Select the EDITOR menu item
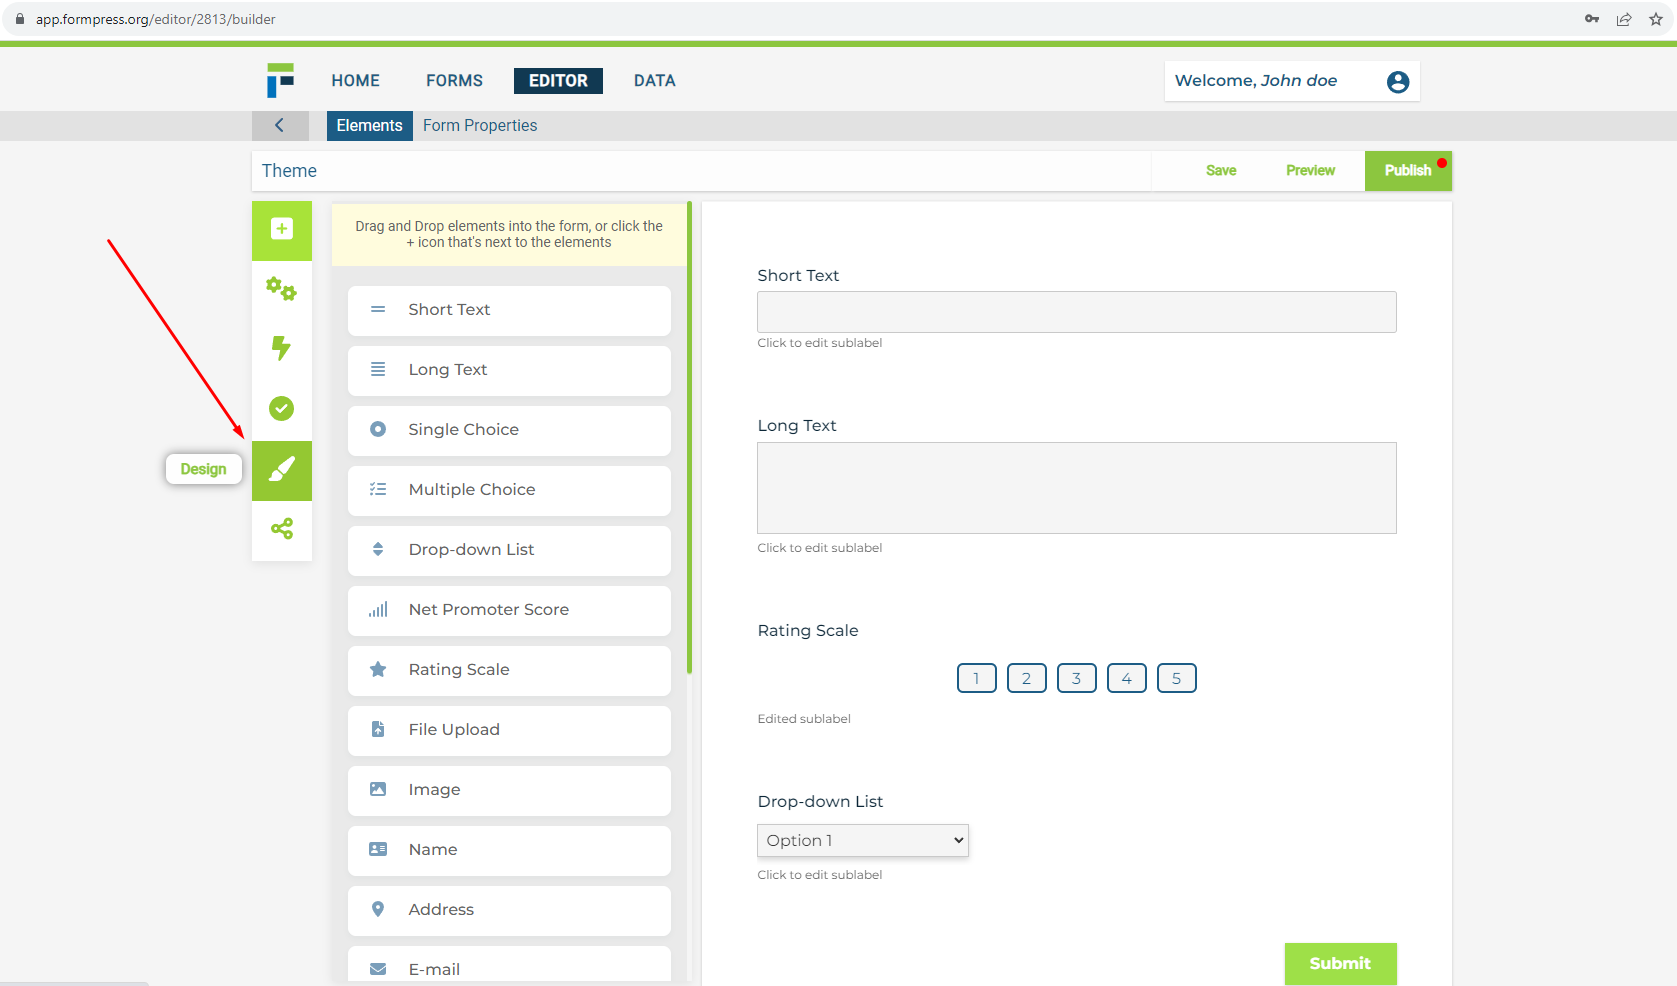The image size is (1677, 986). pos(558,81)
